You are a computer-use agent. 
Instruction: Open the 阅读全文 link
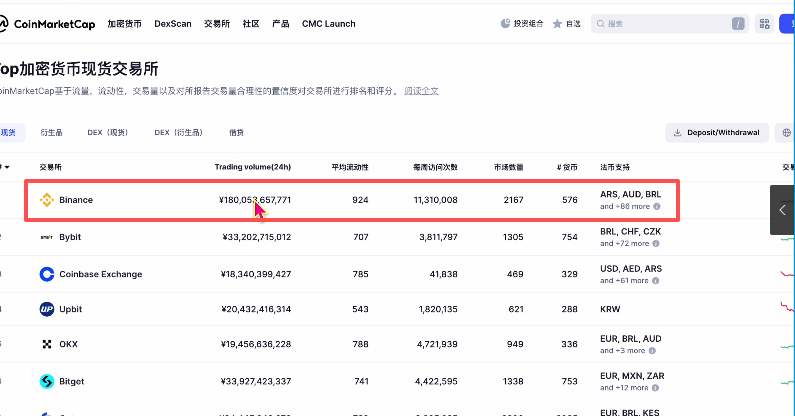coord(421,91)
